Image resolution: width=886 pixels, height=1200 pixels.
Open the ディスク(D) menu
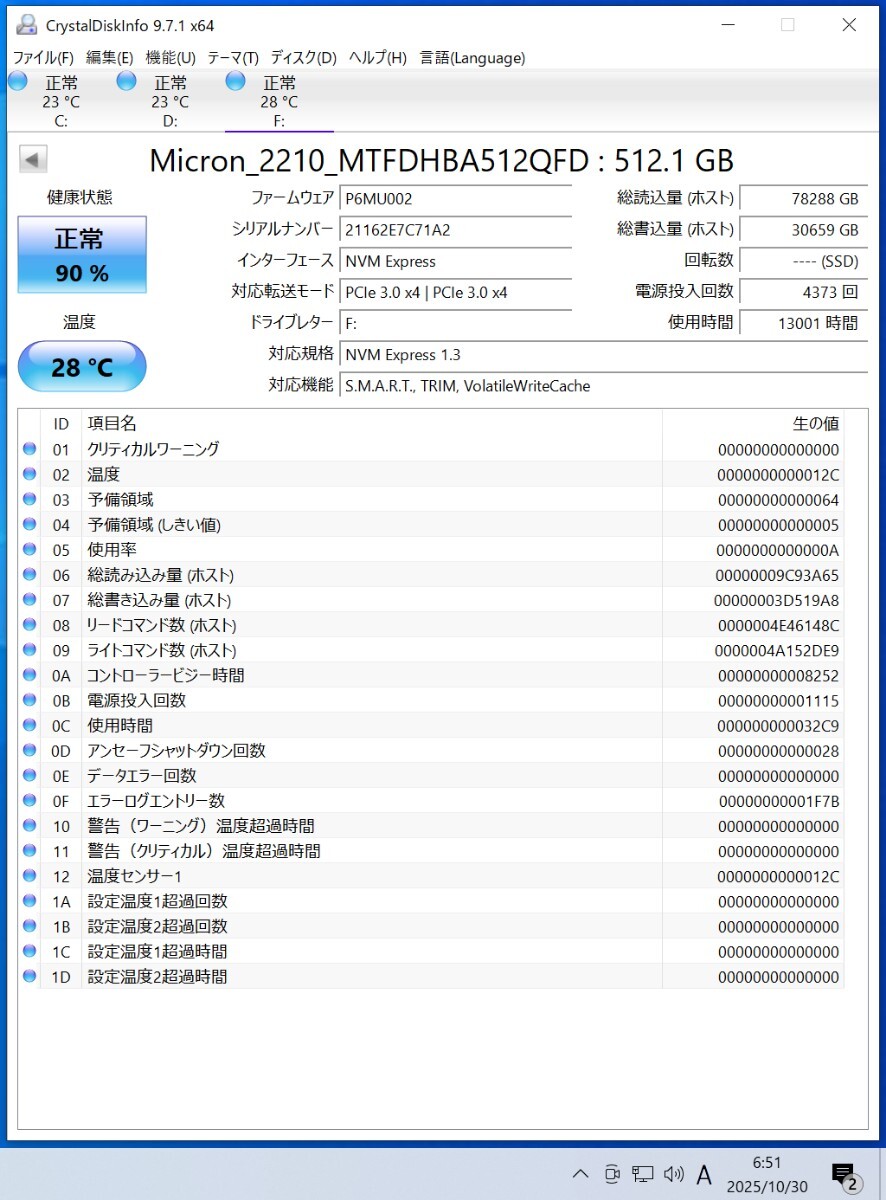coord(302,58)
